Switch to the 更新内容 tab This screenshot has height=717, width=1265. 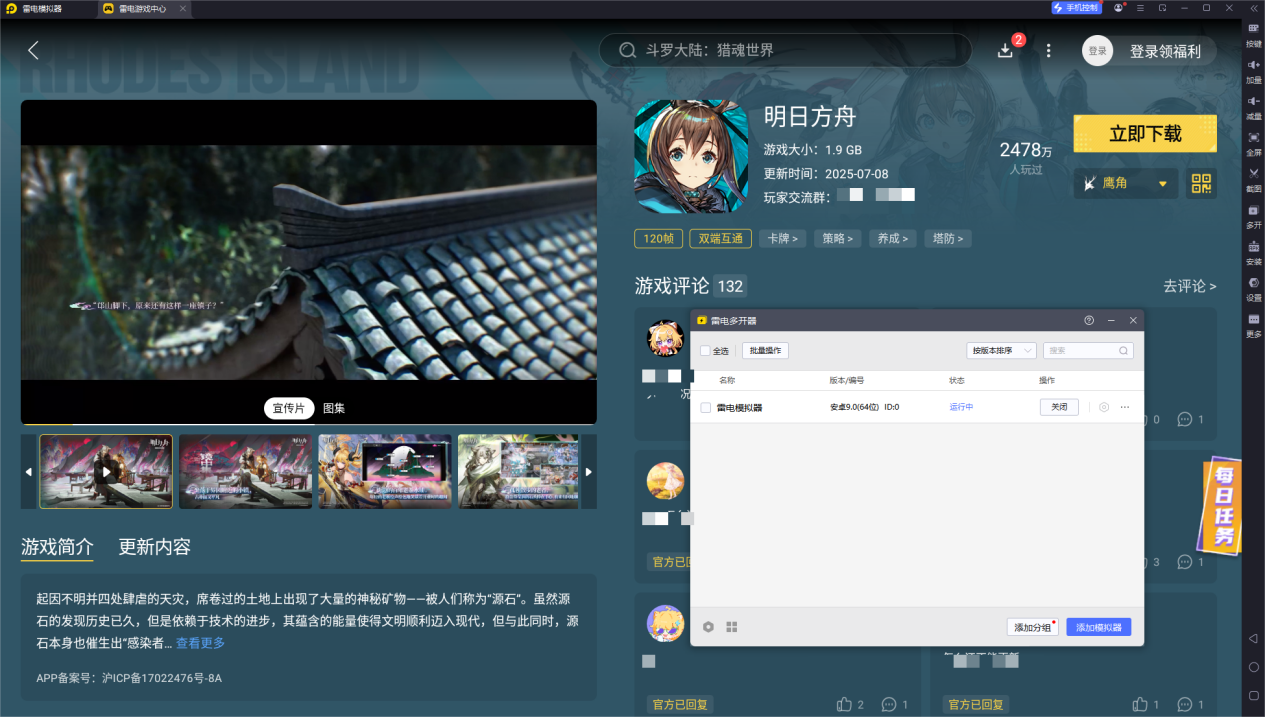(154, 547)
